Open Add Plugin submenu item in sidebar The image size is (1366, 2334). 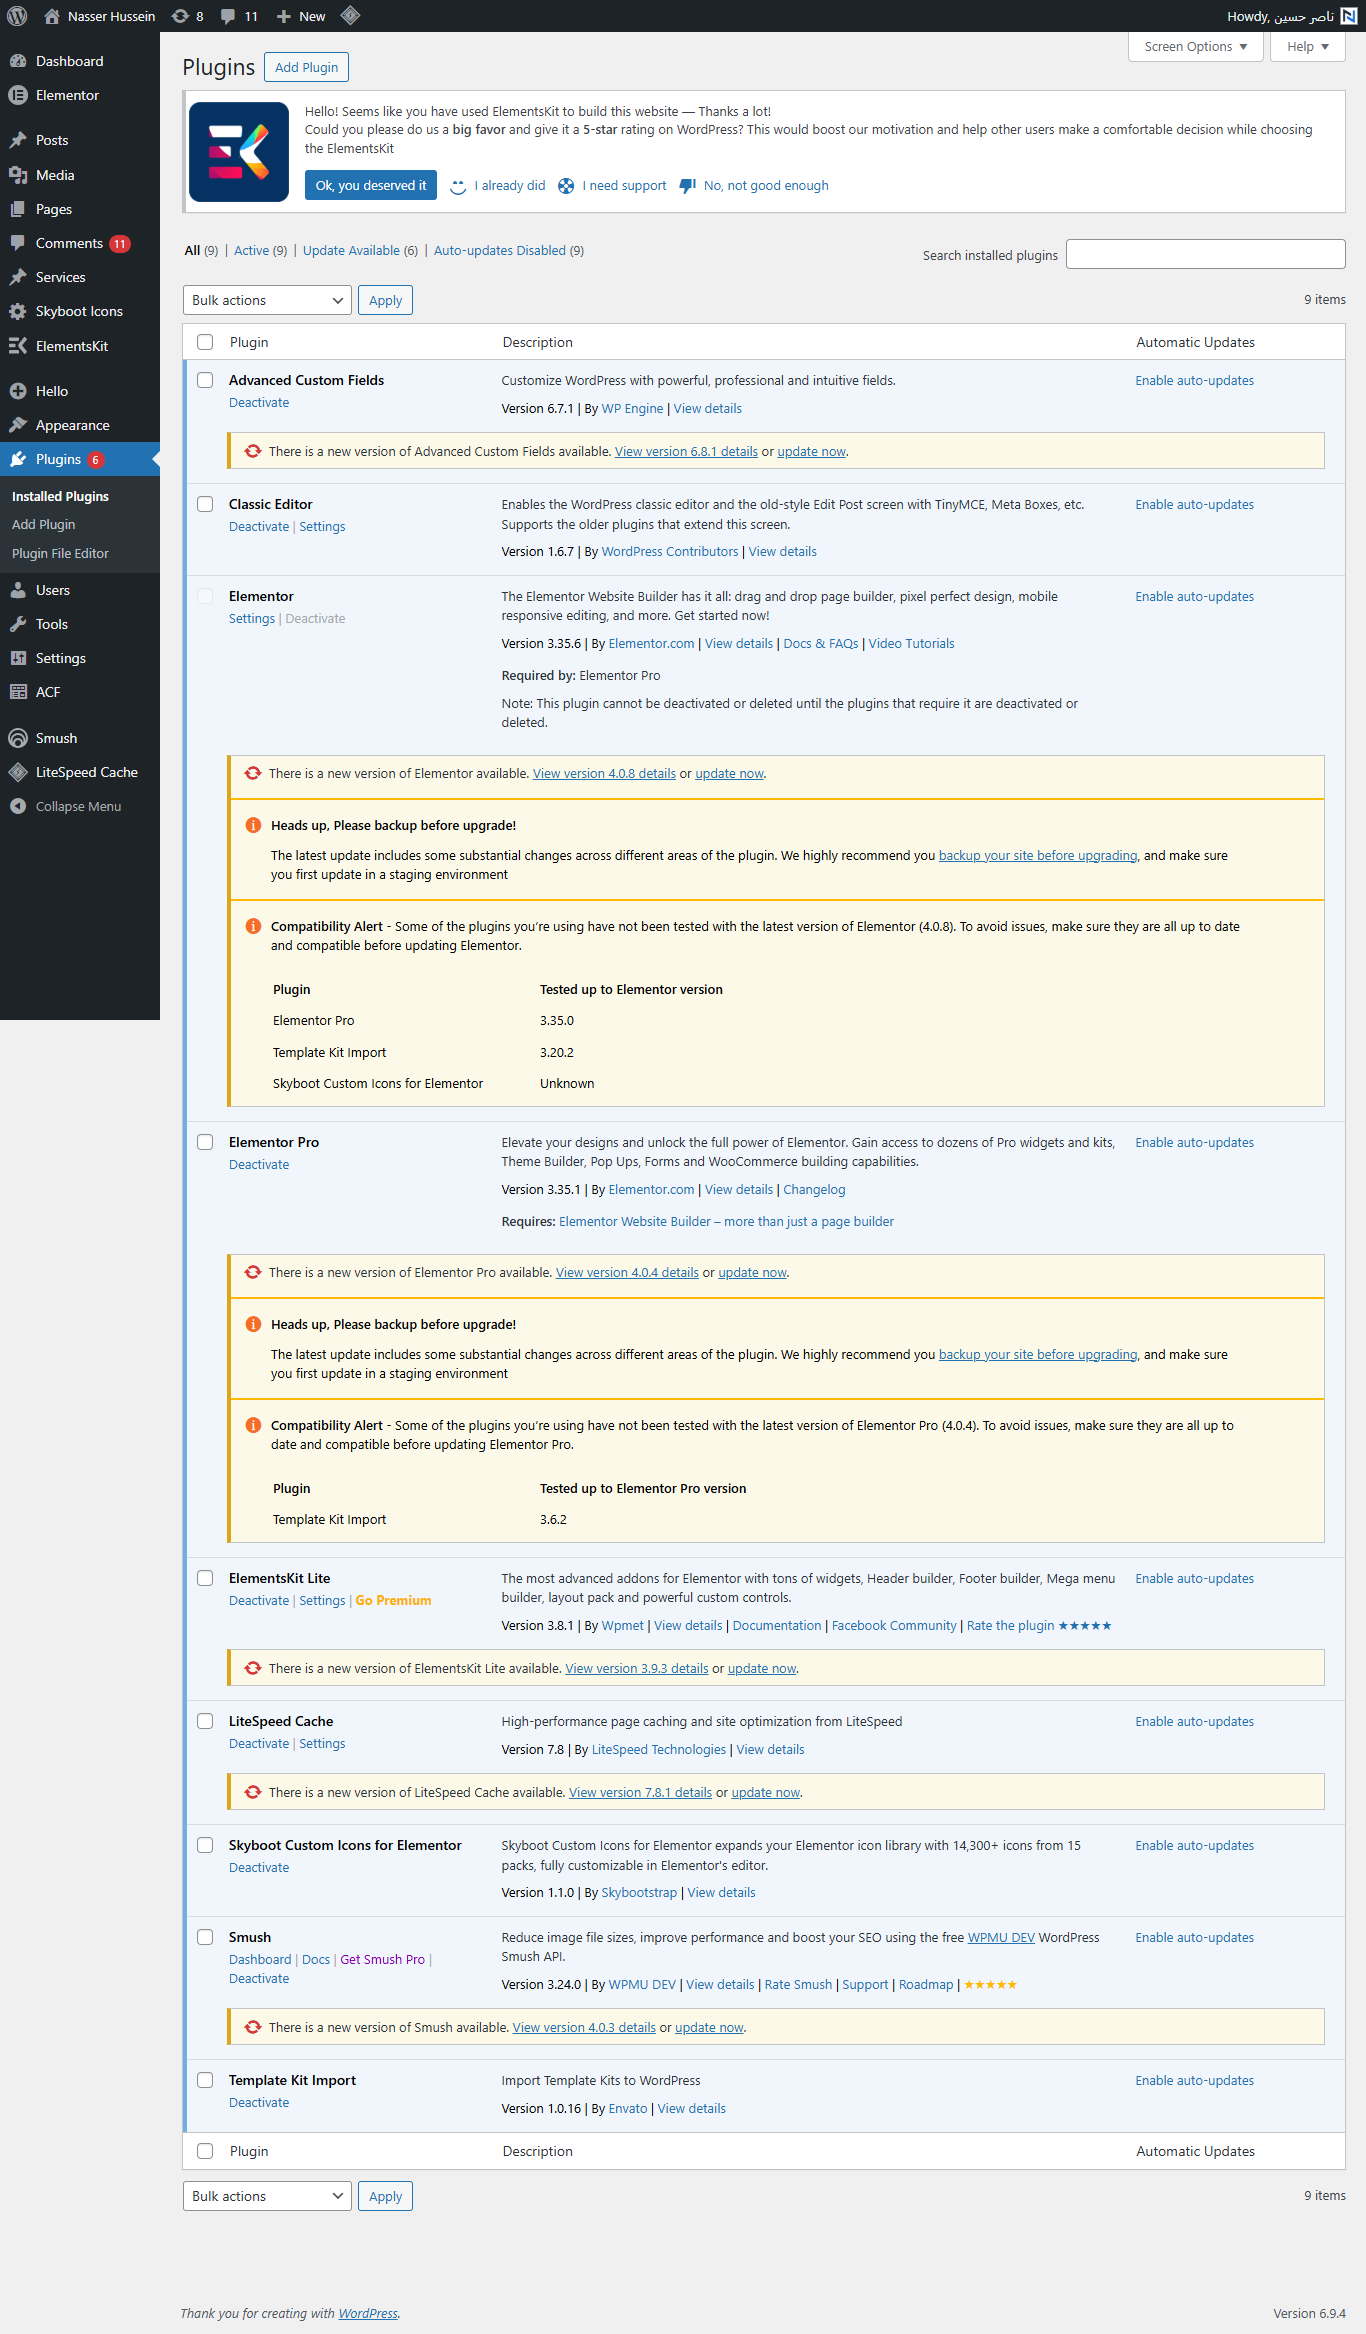pyautogui.click(x=44, y=524)
